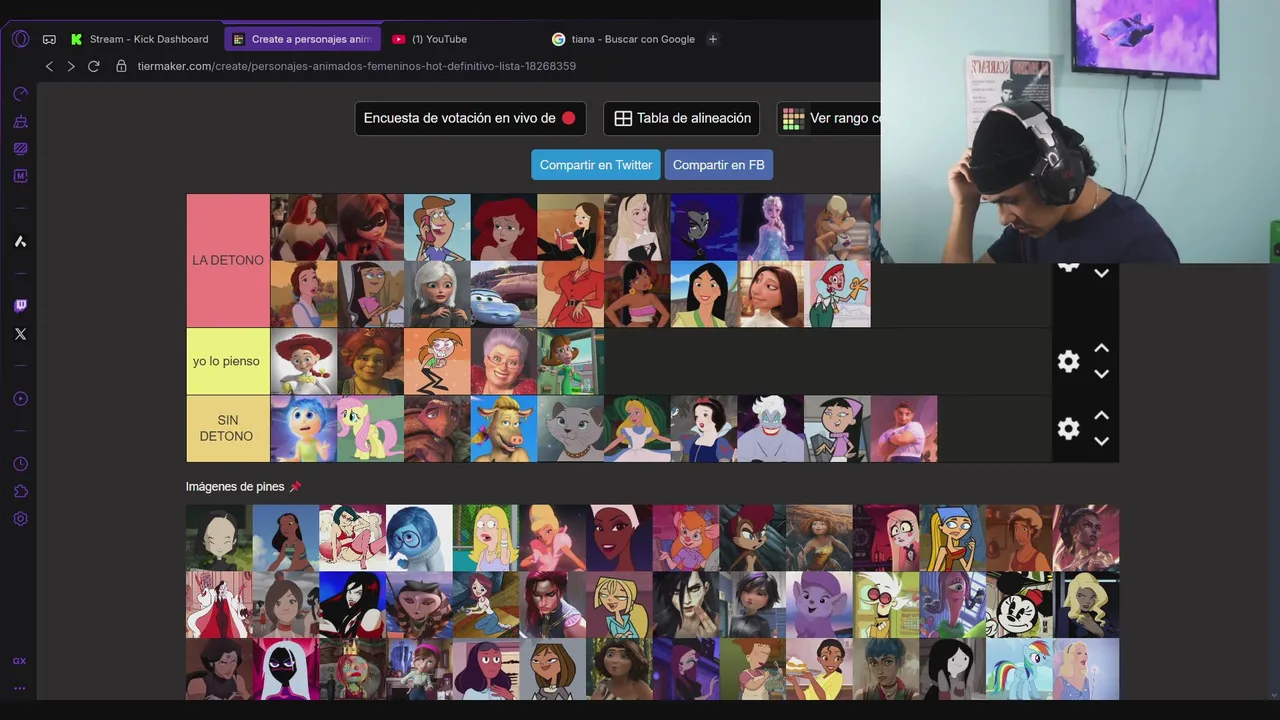This screenshot has width=1280, height=720.
Task: Open the GX Corner gamepad icon
Action: [49, 40]
